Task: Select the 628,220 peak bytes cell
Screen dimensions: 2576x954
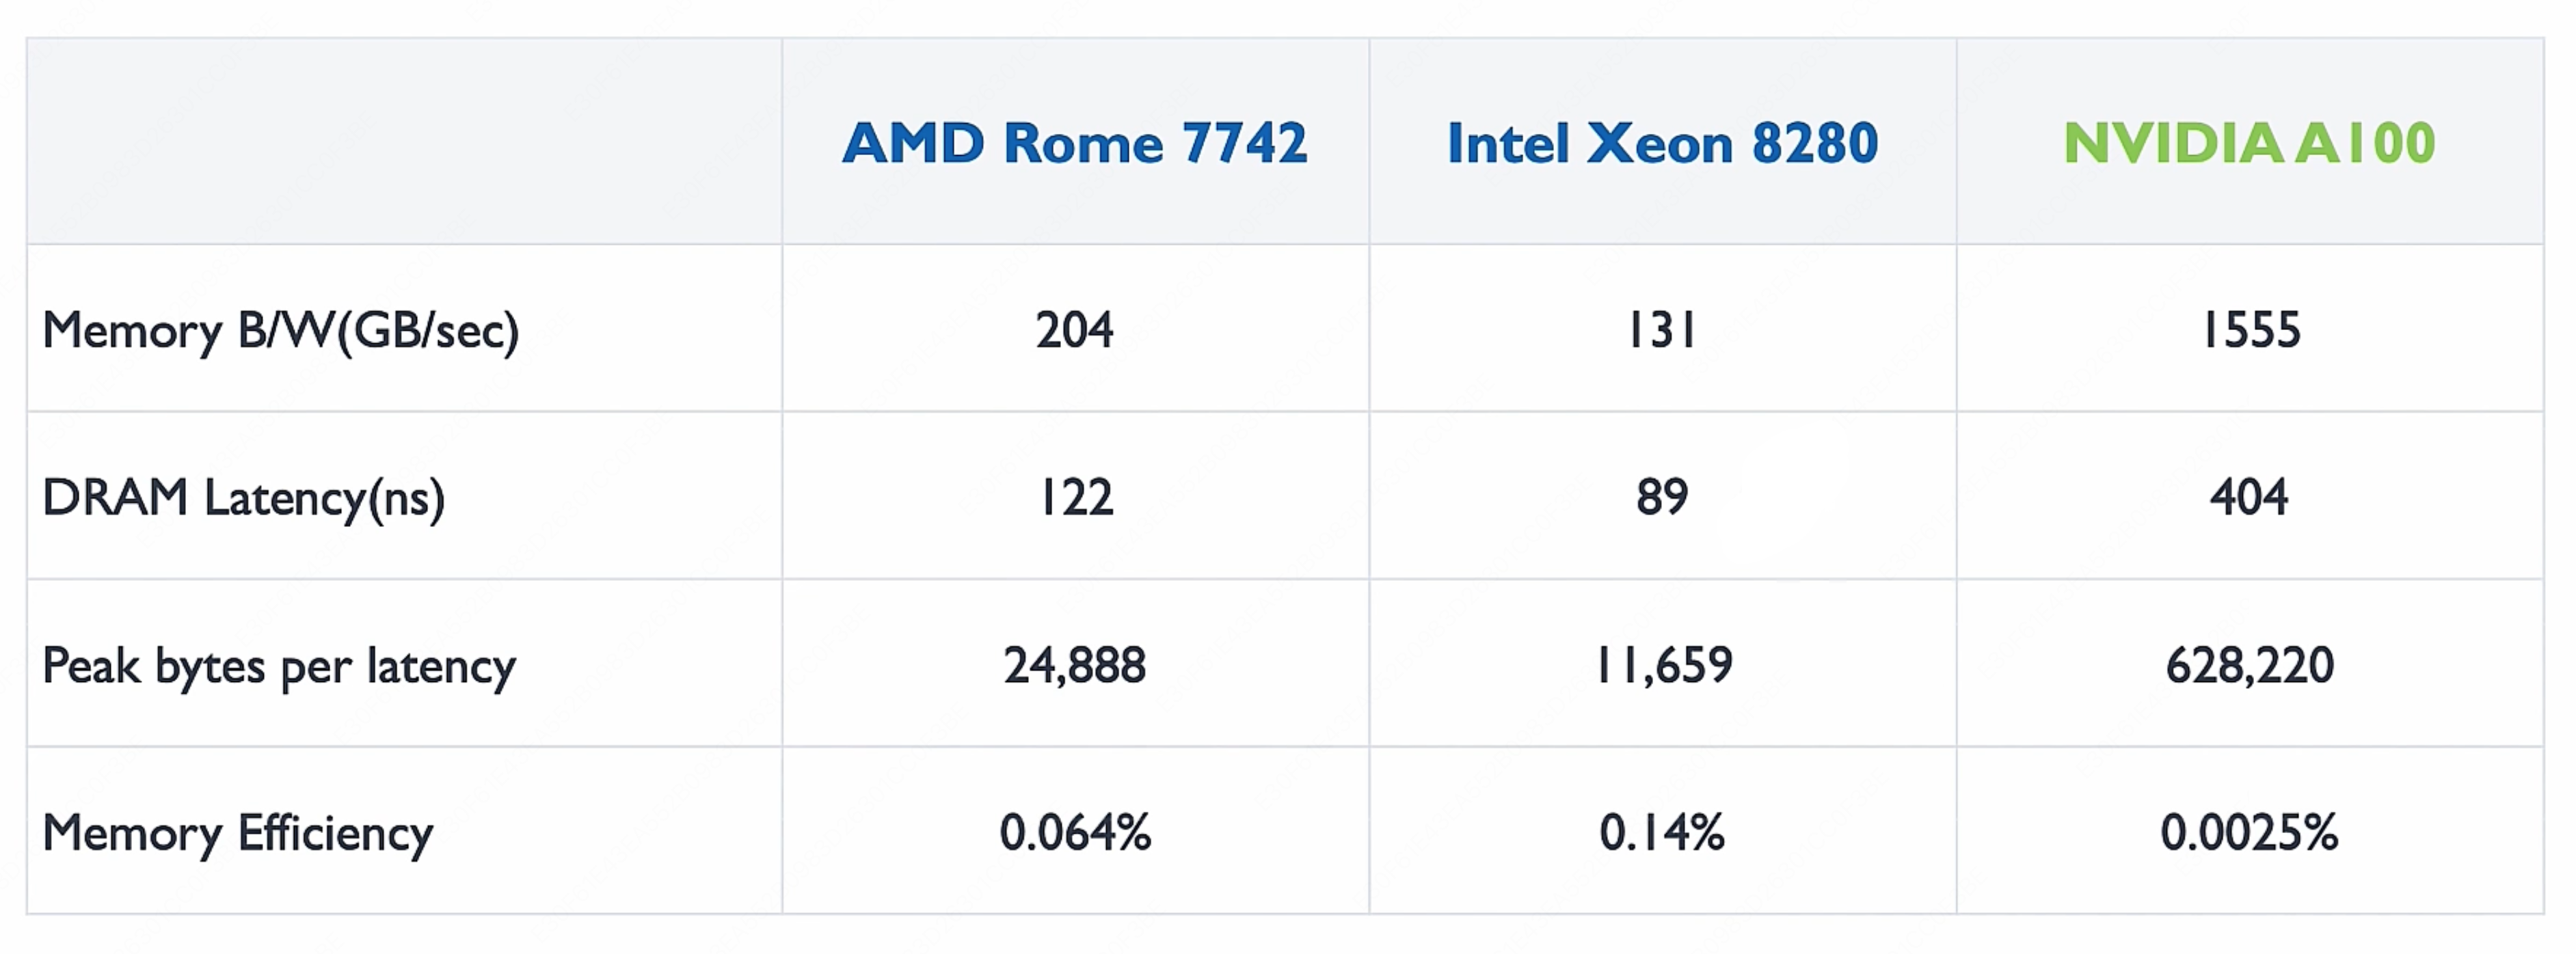Action: [x=2250, y=665]
